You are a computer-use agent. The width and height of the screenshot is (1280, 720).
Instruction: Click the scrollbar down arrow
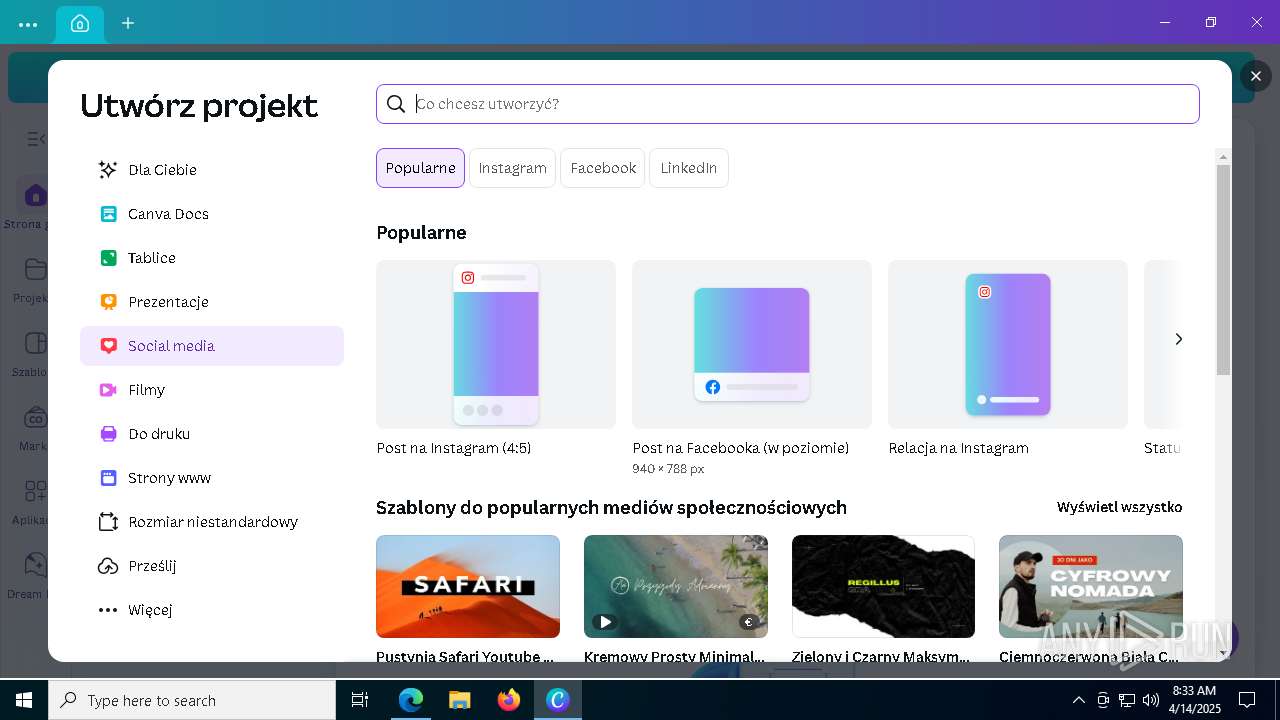(x=1223, y=653)
